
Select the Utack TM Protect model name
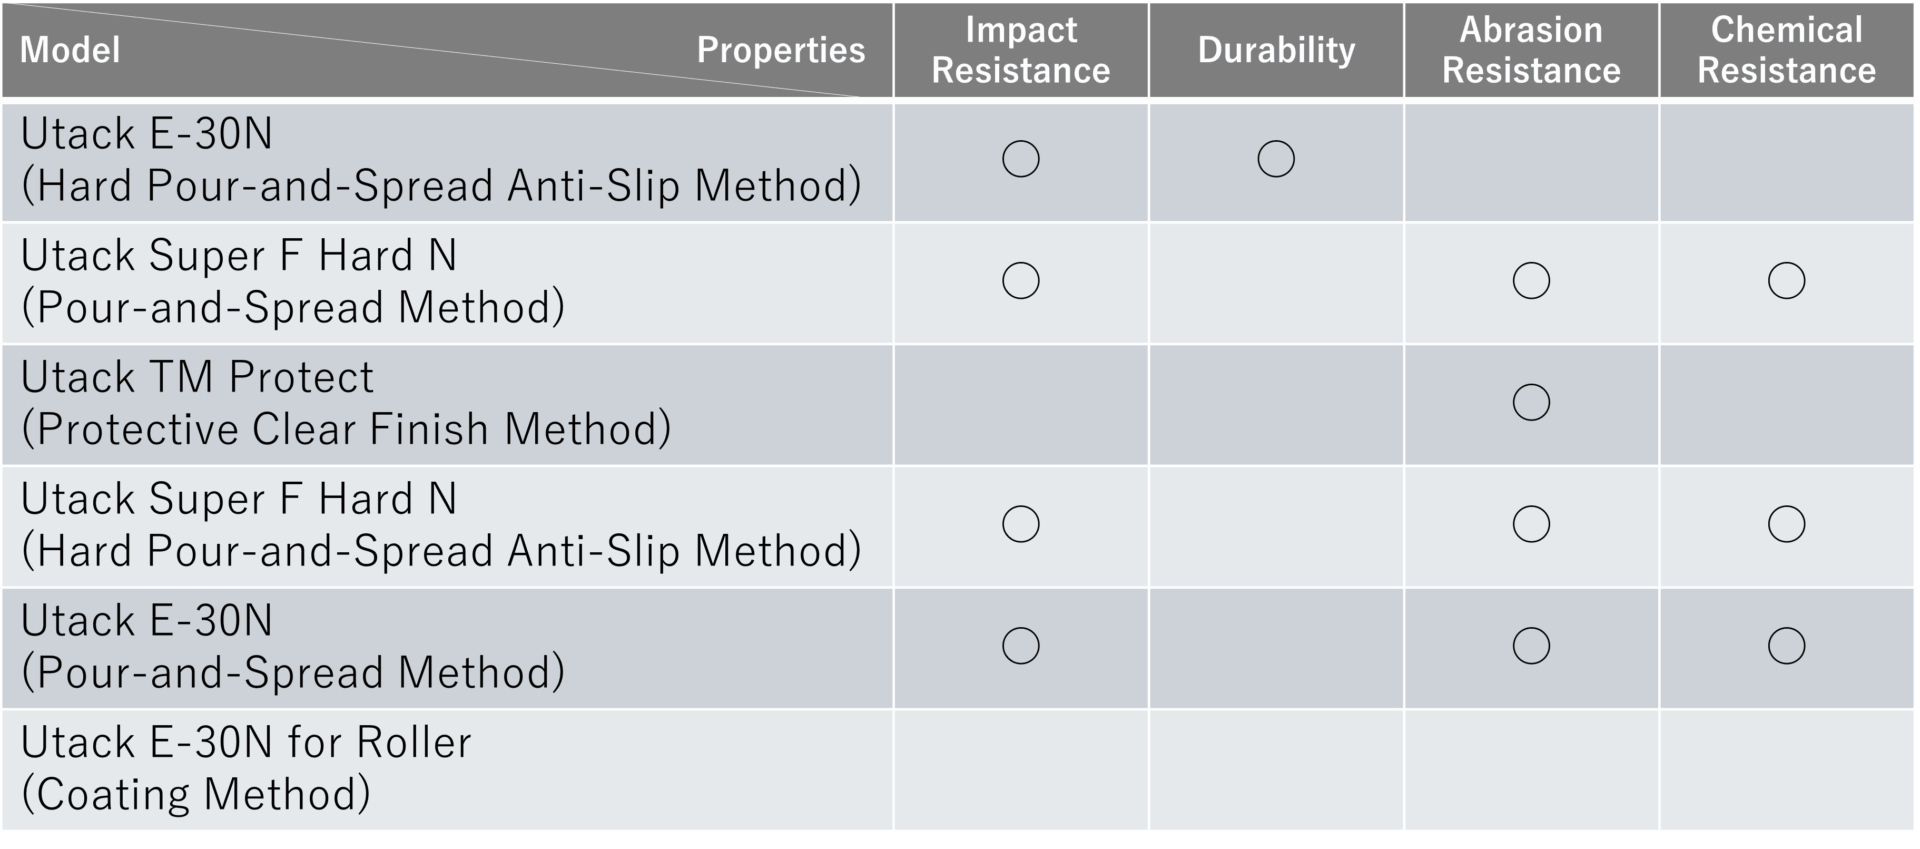pyautogui.click(x=197, y=378)
